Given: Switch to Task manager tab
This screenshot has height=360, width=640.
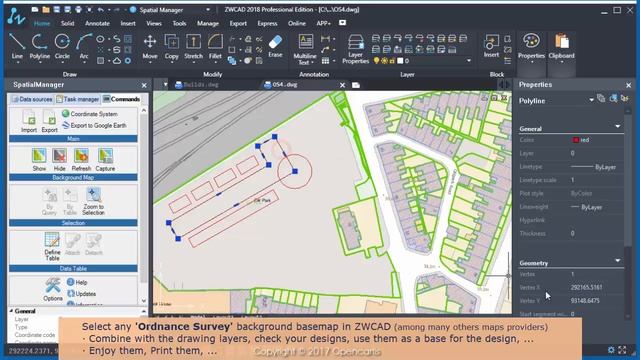Looking at the screenshot, I should tap(78, 99).
